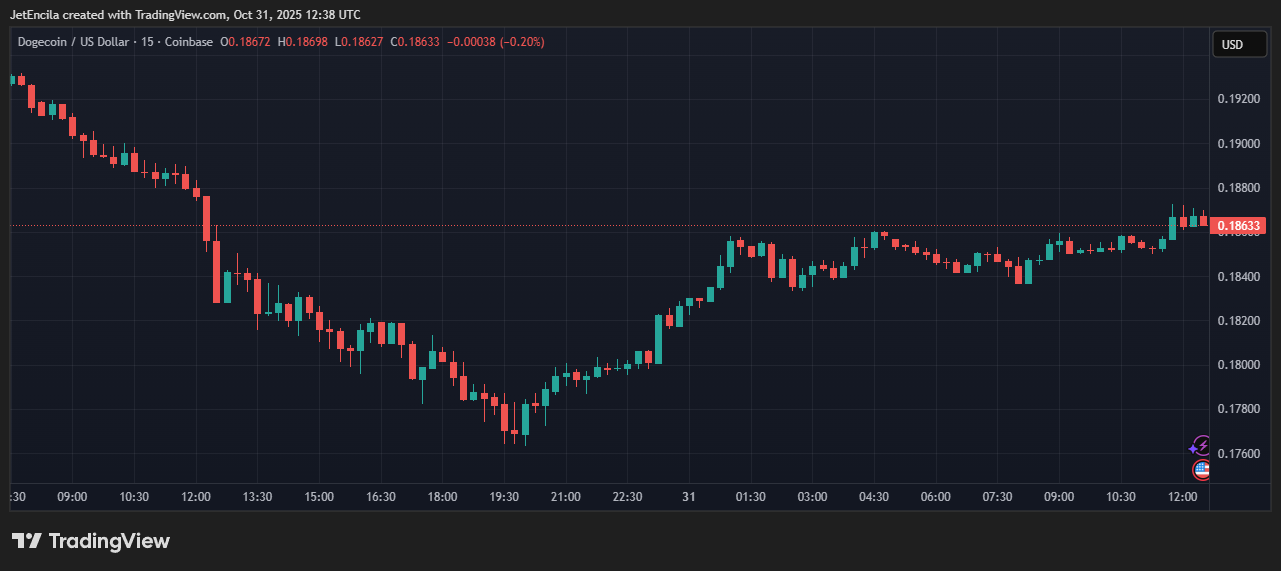Click the purple lightning bolt event icon

coord(1201,446)
